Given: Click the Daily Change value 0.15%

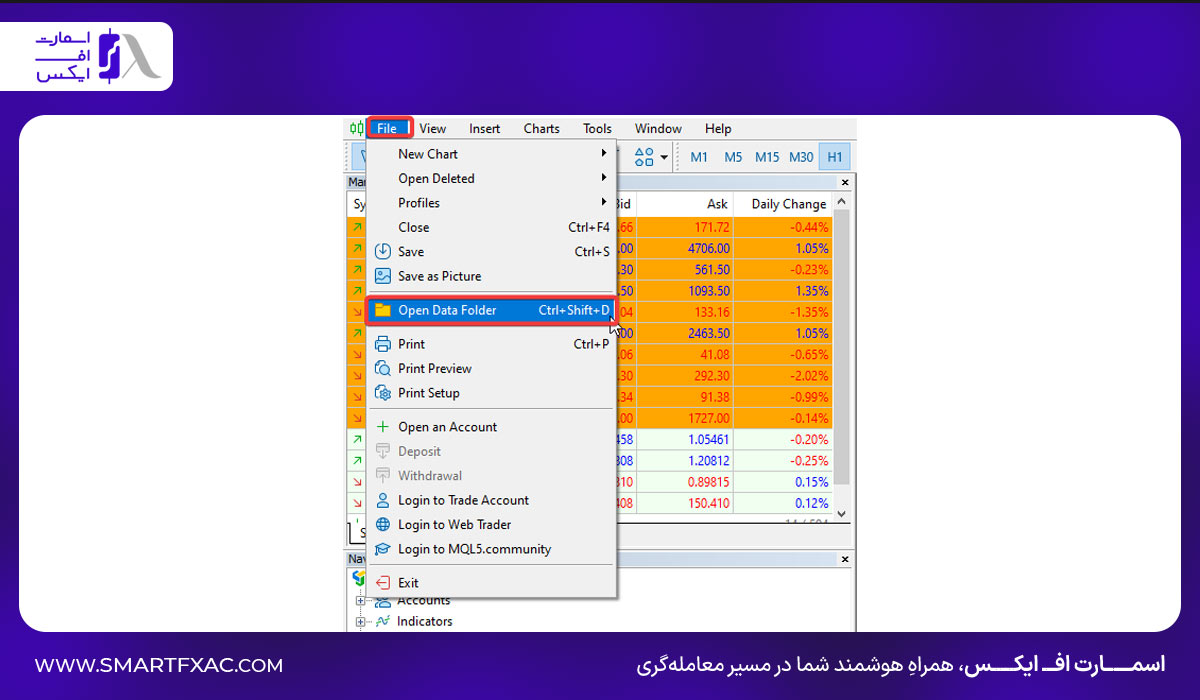Looking at the screenshot, I should (811, 482).
